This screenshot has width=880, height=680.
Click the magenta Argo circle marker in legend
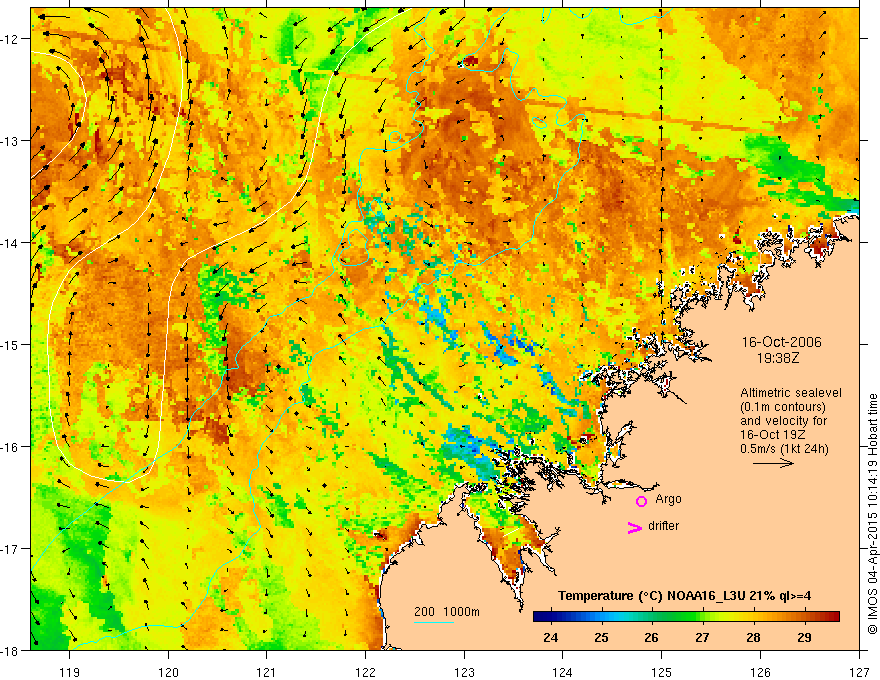(x=641, y=501)
